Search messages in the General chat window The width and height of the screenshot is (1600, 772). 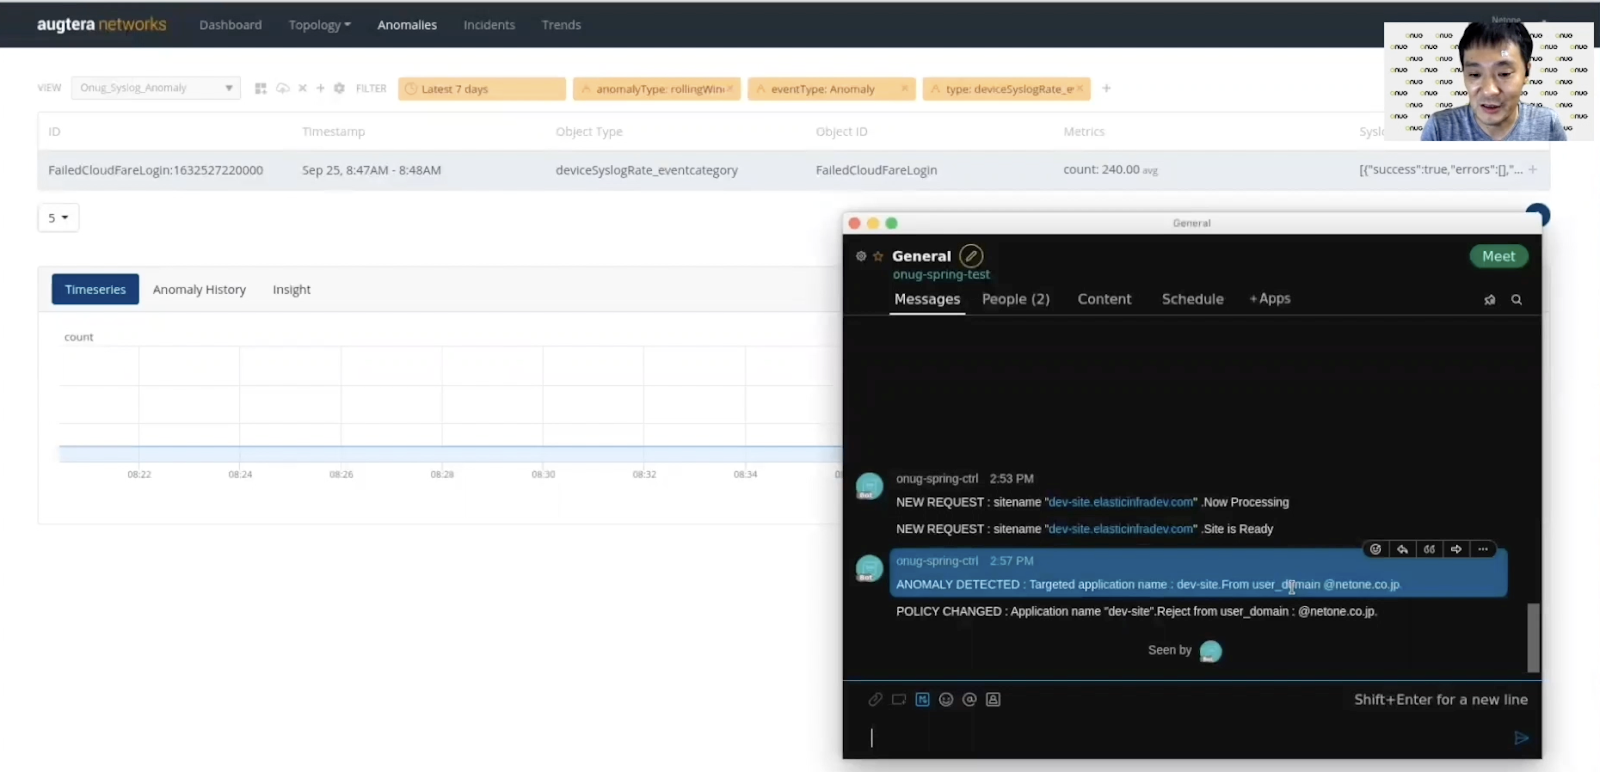(1517, 299)
